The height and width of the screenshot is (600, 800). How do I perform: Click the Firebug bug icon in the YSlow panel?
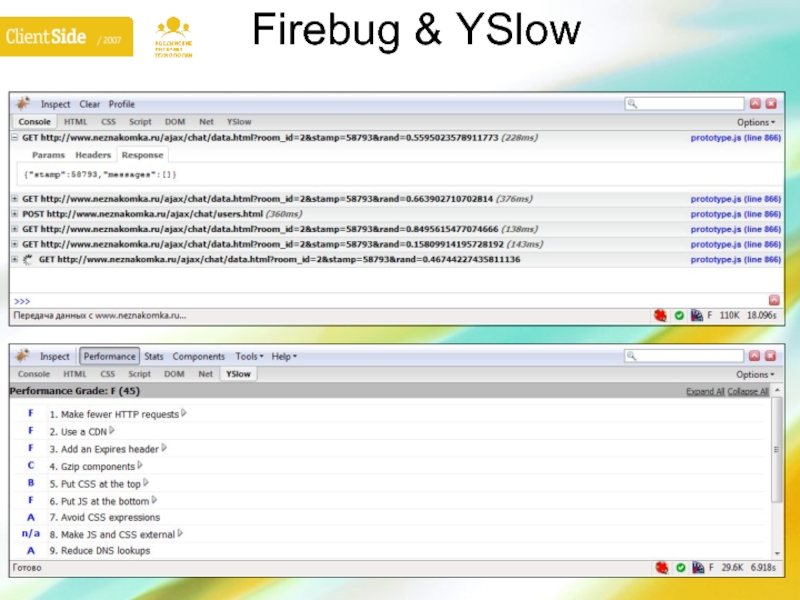pos(22,356)
